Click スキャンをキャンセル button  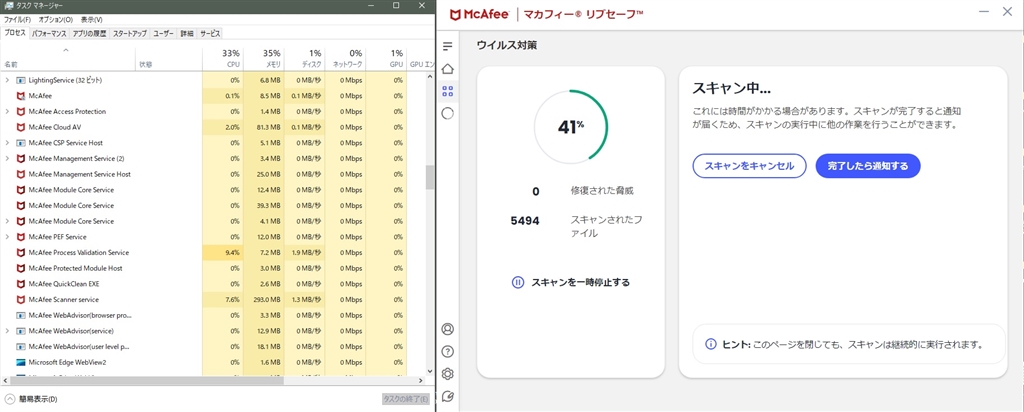(750, 166)
